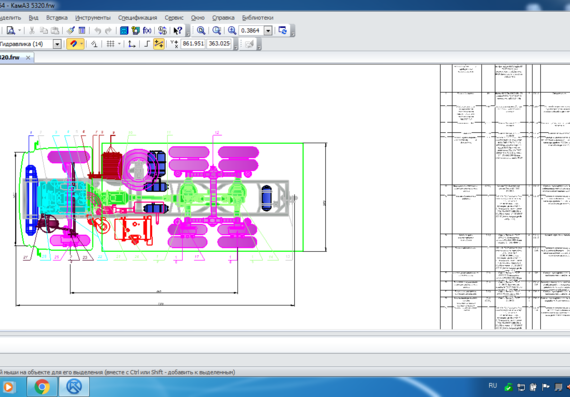Toggle the highlighted rounding mode button
The width and height of the screenshot is (570, 397).
(x=159, y=44)
